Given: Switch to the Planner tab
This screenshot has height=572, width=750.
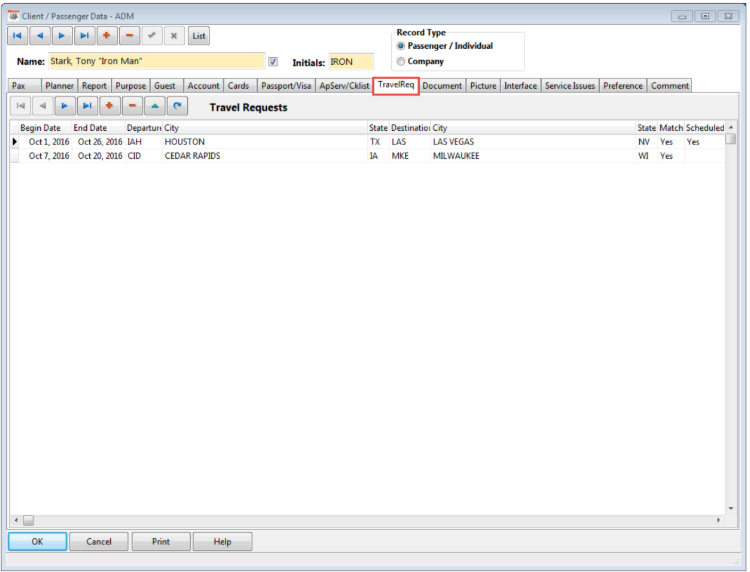Looking at the screenshot, I should click(x=59, y=86).
